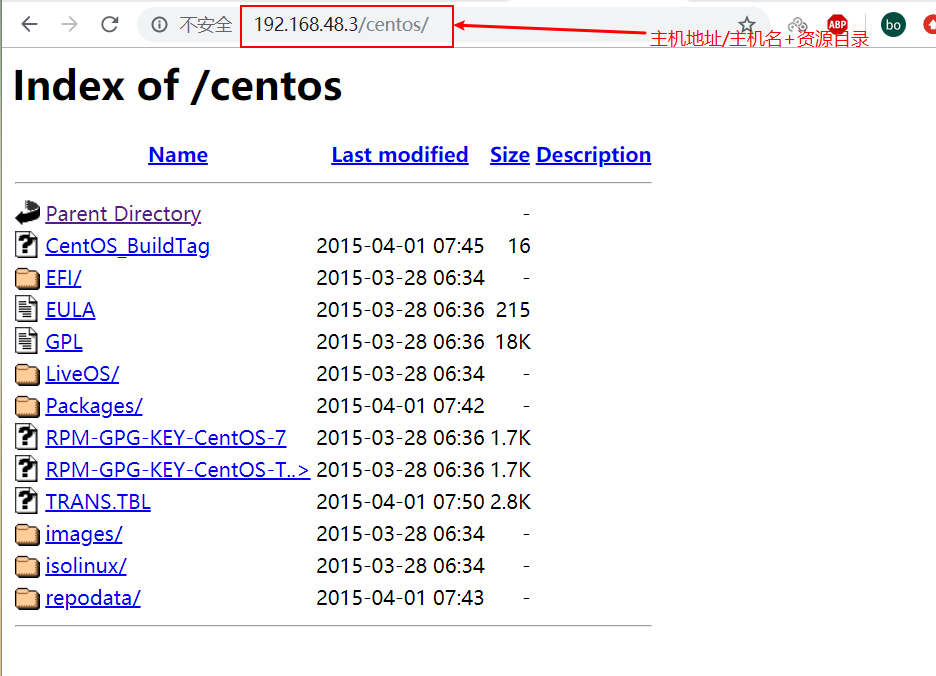Image resolution: width=936 pixels, height=676 pixels.
Task: Open the isolinux/ directory link
Action: coord(86,566)
